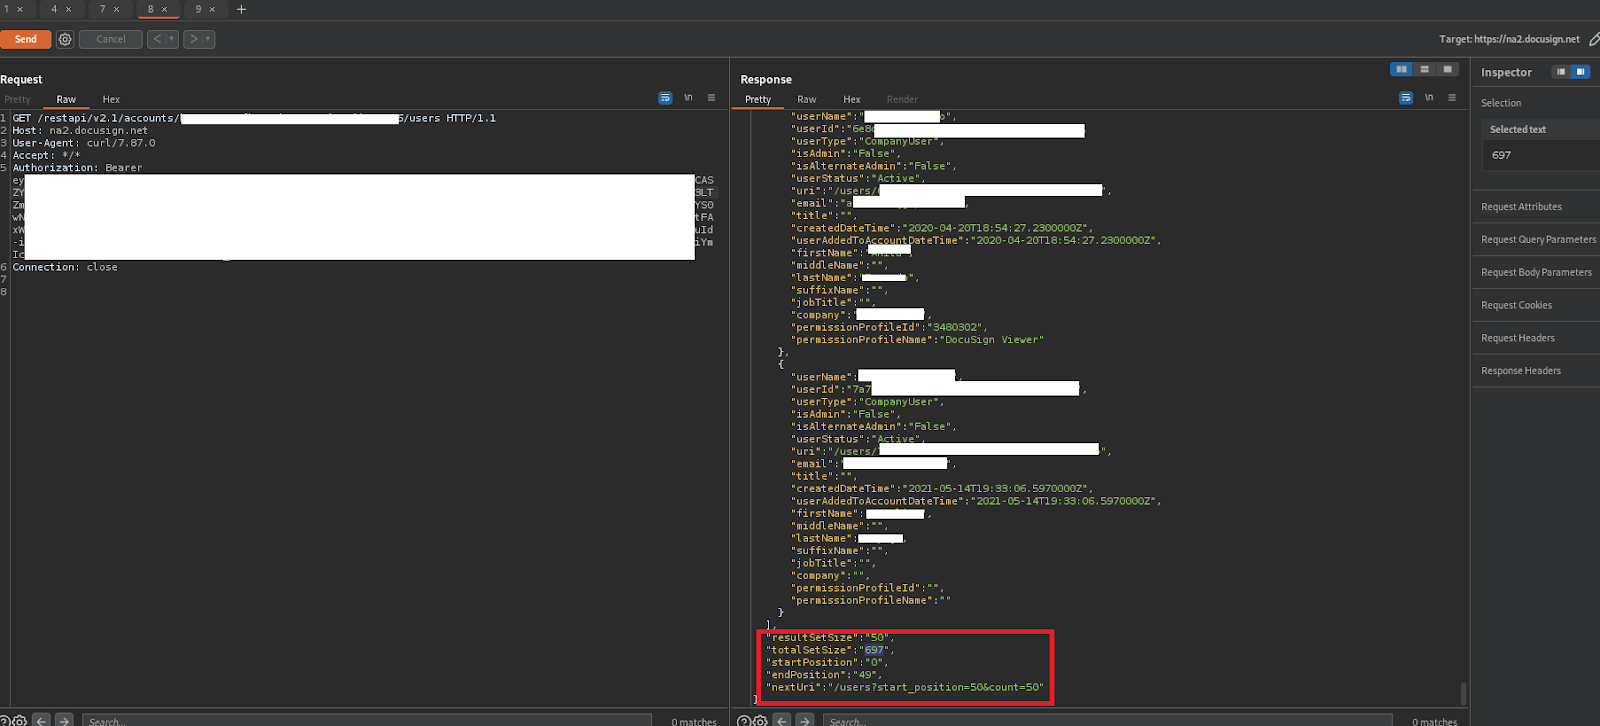Expand Response Headers in Inspector
The height and width of the screenshot is (726, 1600).
coord(1535,371)
